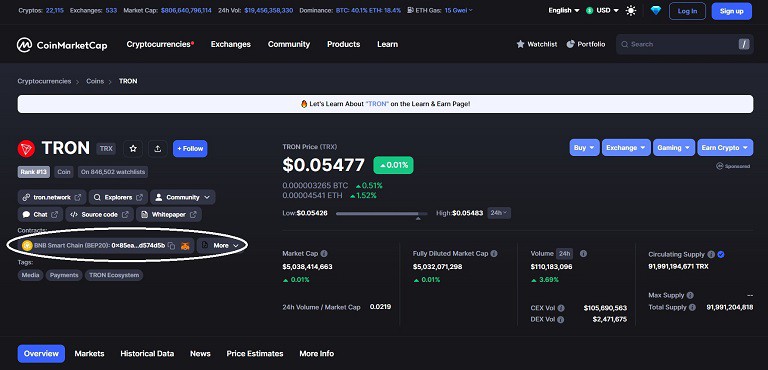Click the diamond rewards icon
Image resolution: width=768 pixels, height=370 pixels.
point(656,10)
